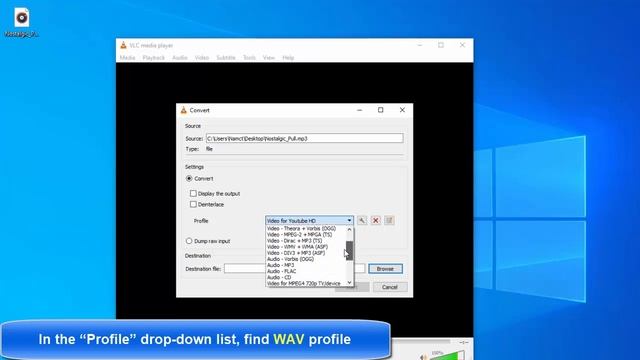
Task: Open the Tools menu in VLC
Action: (x=249, y=58)
